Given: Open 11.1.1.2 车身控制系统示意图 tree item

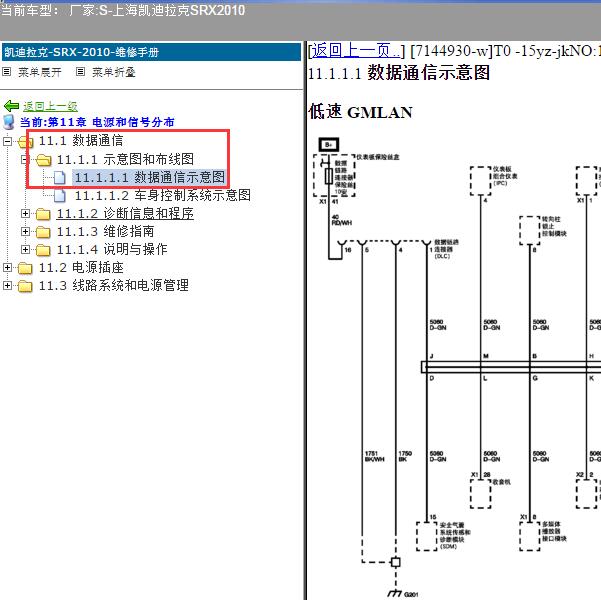Looking at the screenshot, I should (163, 196).
